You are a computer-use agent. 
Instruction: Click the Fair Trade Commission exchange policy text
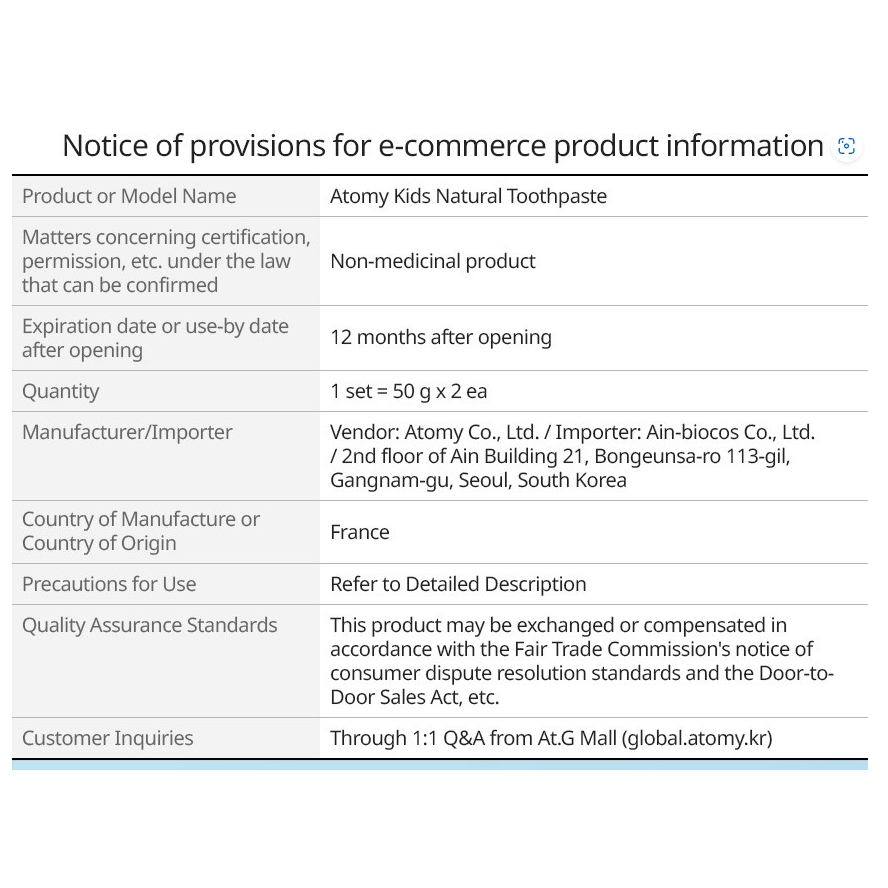pyautogui.click(x=580, y=661)
